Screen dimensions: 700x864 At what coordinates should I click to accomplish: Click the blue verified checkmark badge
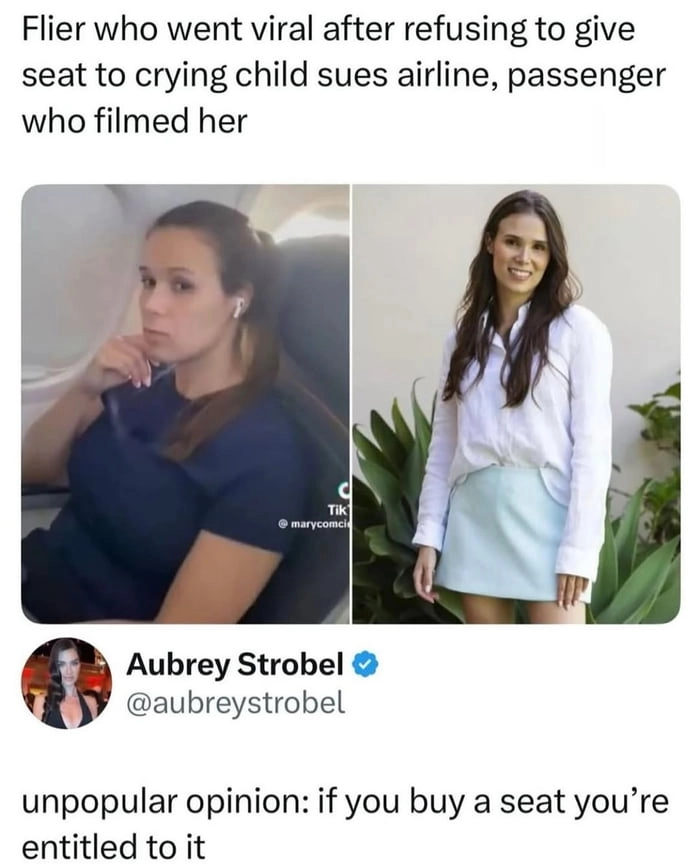(x=365, y=665)
